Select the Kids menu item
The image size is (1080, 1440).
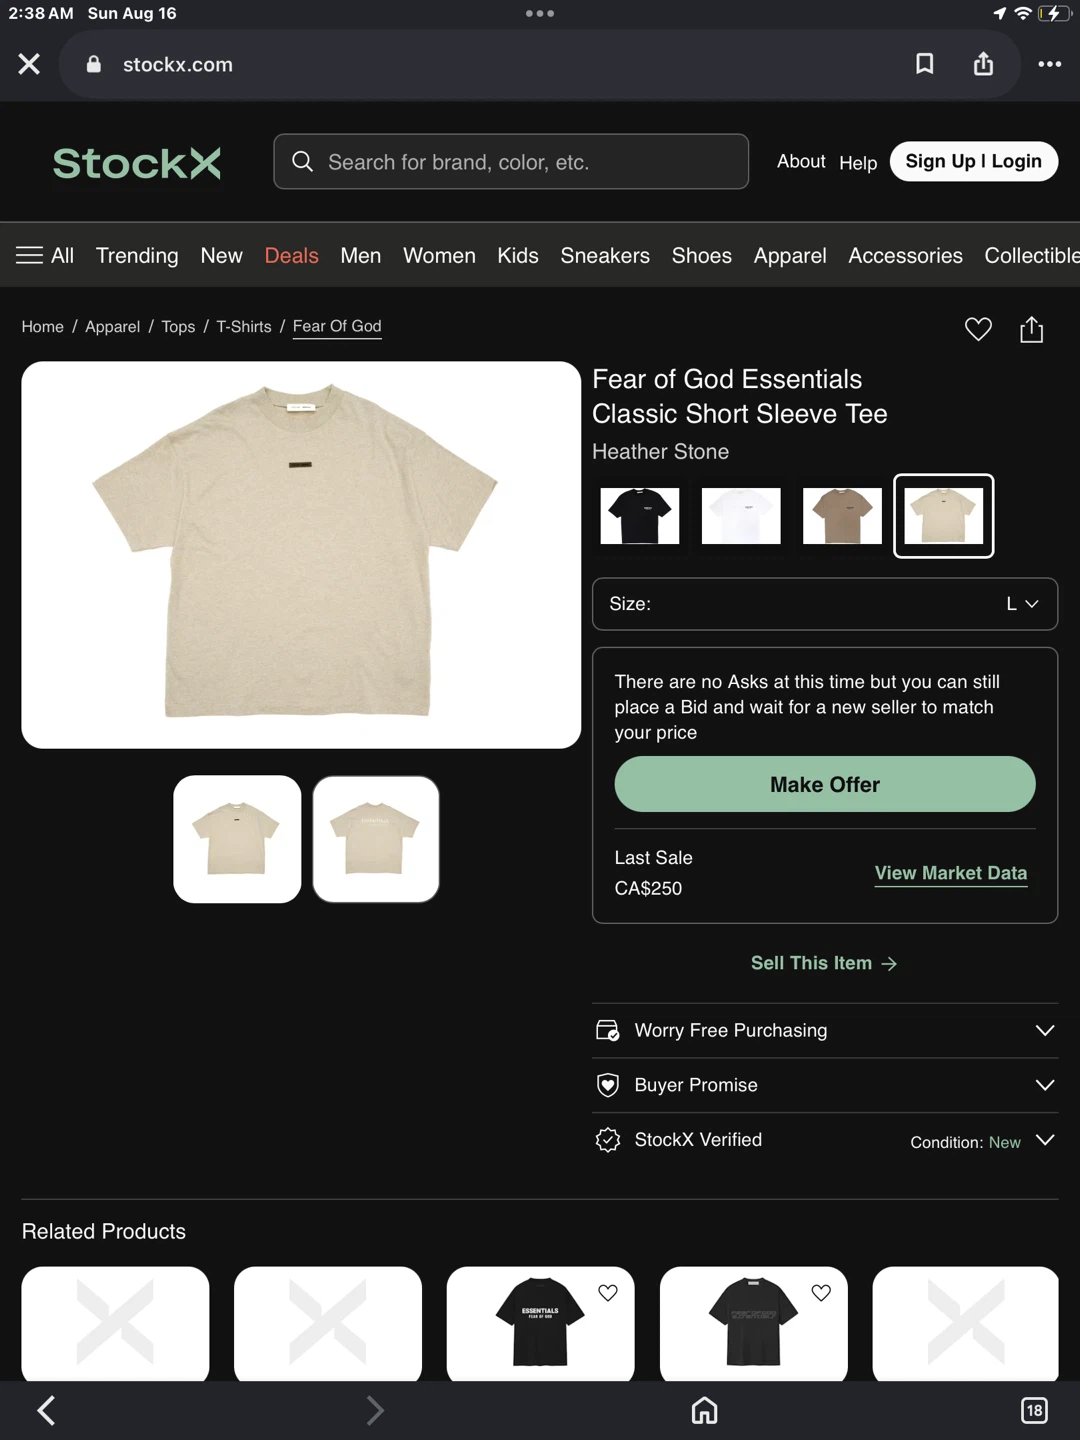click(518, 256)
